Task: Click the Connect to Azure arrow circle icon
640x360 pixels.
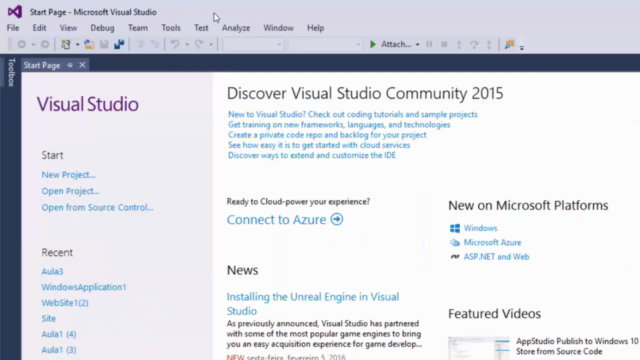Action: [x=337, y=219]
